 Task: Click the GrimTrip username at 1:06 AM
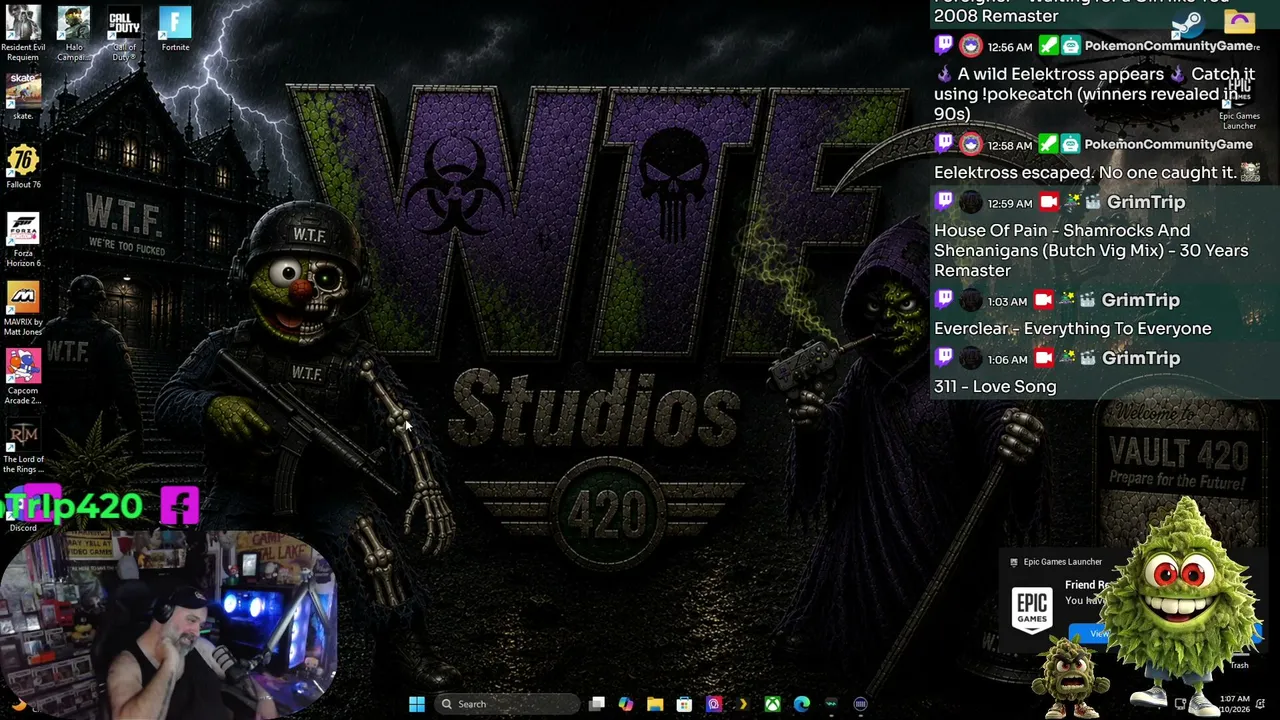click(1141, 358)
